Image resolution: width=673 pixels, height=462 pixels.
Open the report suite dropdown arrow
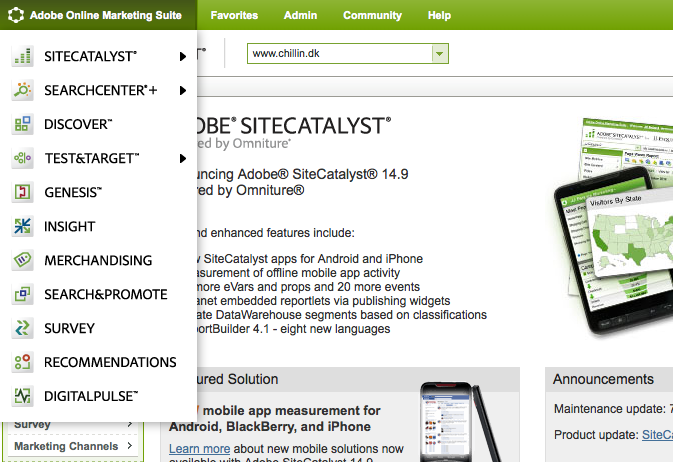click(440, 54)
